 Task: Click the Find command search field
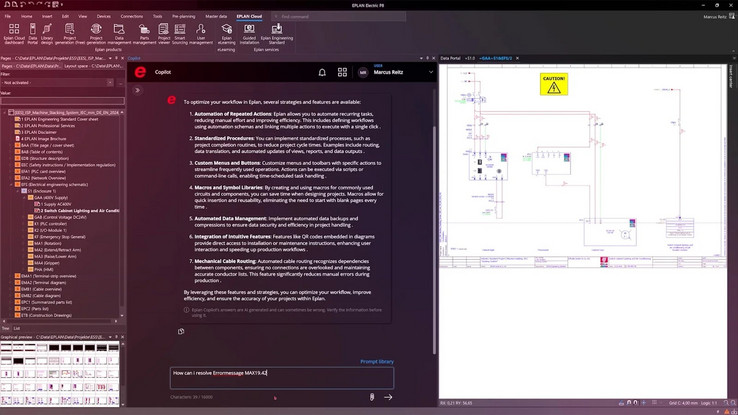click(339, 16)
